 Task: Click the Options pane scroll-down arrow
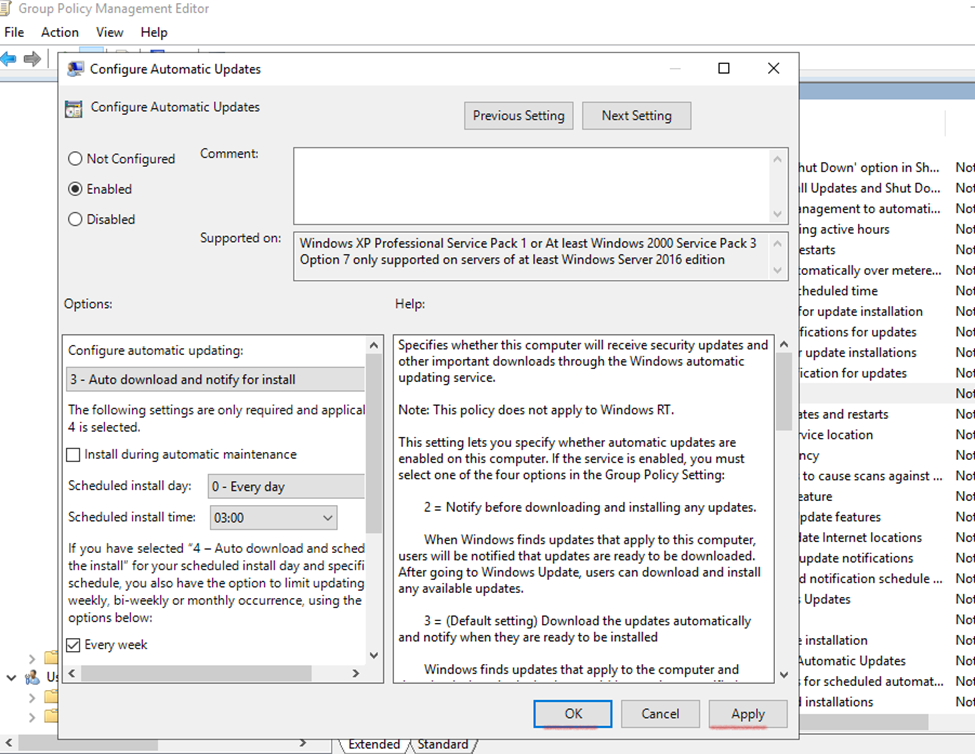[374, 655]
